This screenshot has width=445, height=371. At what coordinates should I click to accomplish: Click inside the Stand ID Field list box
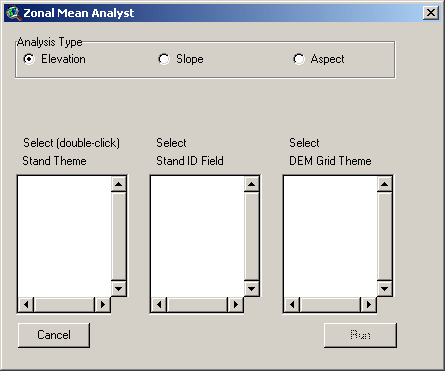[x=197, y=236]
